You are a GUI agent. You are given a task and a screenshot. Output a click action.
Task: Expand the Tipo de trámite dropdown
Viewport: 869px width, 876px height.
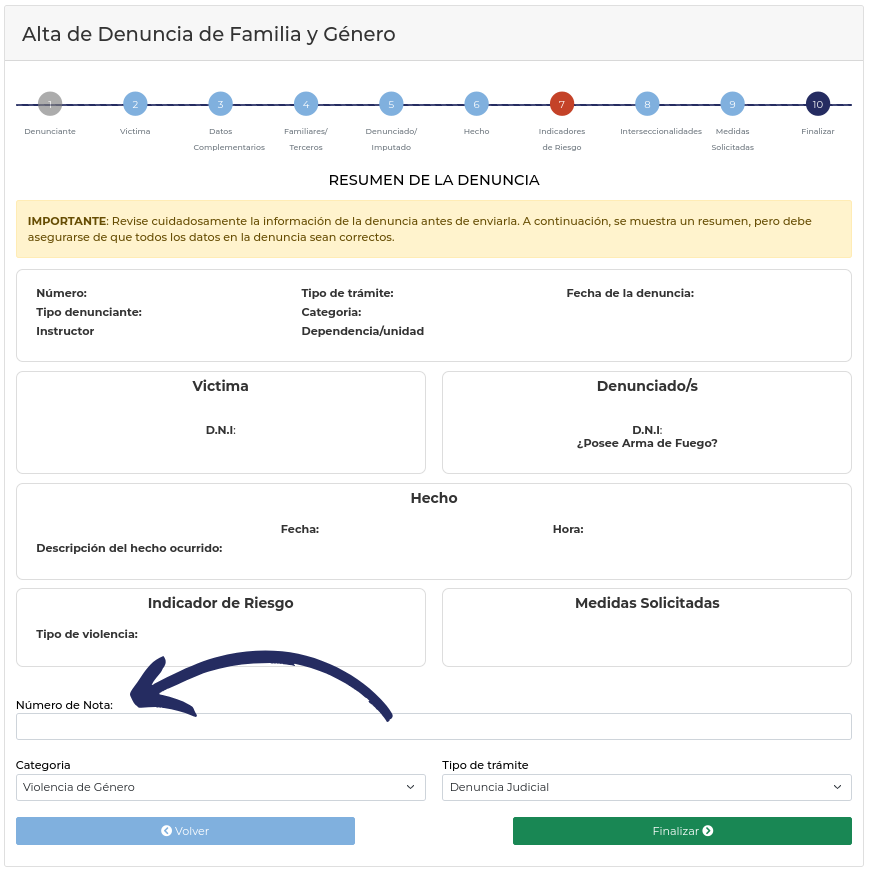tap(647, 788)
